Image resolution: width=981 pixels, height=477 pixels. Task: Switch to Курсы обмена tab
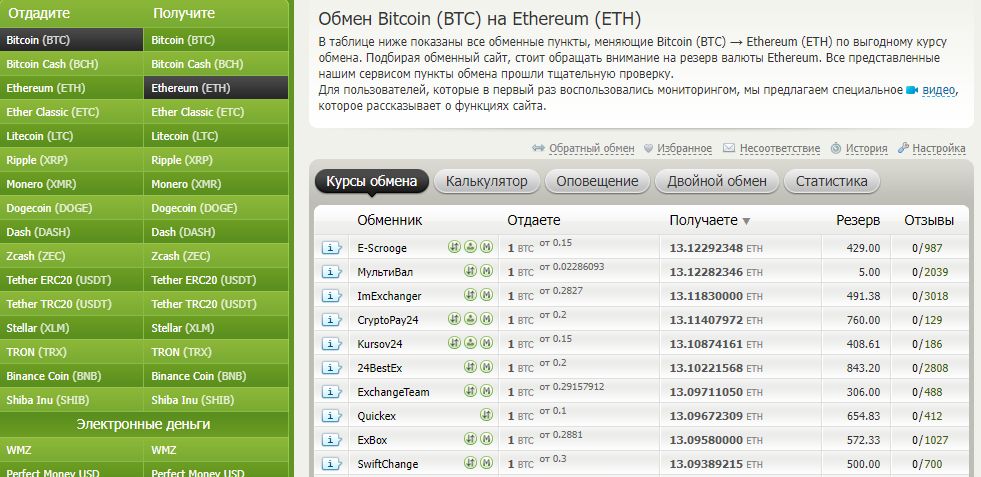tap(372, 182)
